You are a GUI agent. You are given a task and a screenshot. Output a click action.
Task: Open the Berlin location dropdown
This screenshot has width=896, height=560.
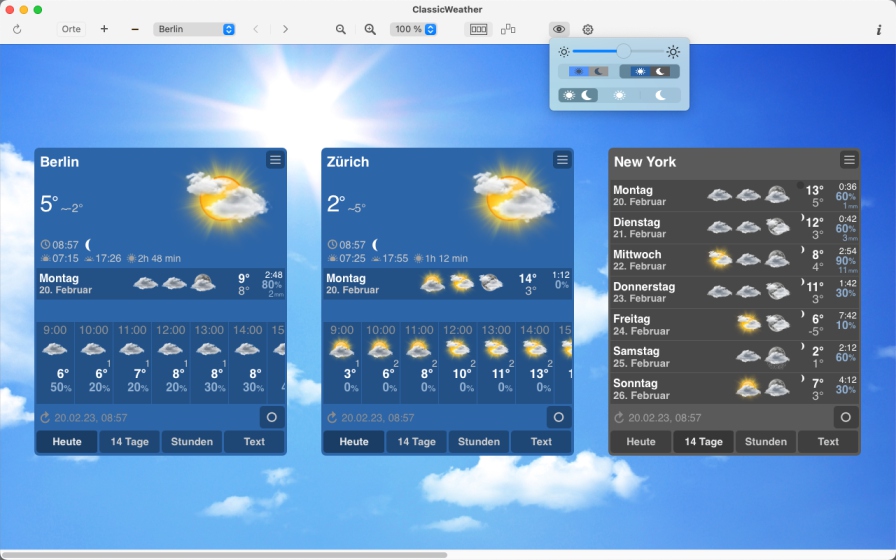(x=194, y=29)
